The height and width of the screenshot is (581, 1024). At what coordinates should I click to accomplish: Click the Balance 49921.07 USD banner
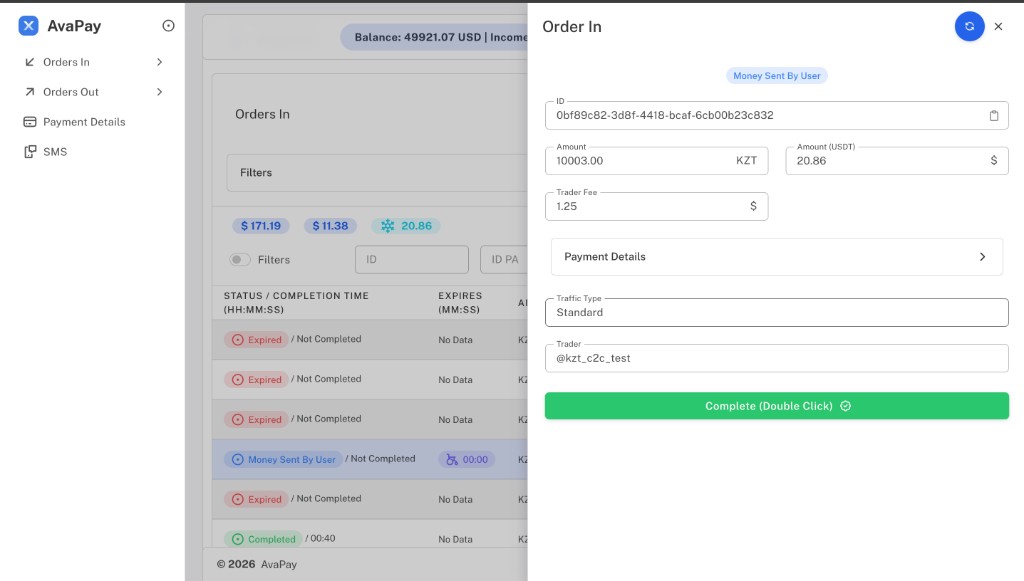click(434, 37)
